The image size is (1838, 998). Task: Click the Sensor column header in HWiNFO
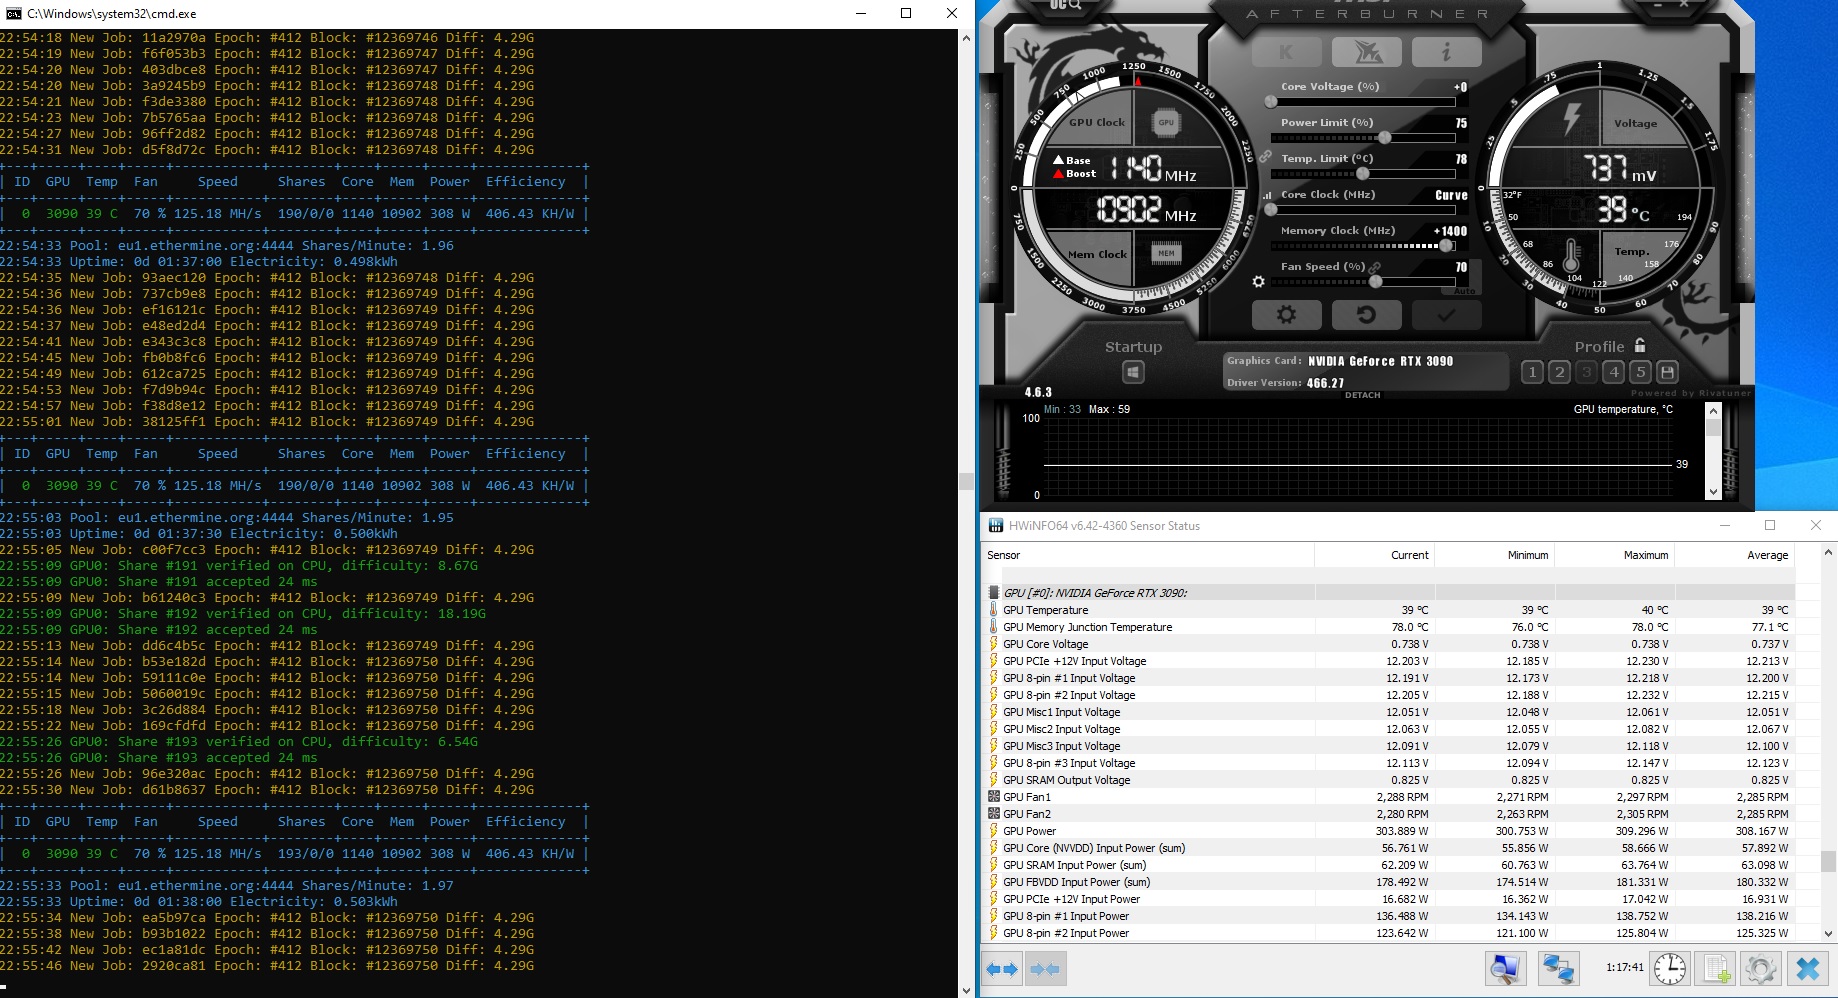1148,555
